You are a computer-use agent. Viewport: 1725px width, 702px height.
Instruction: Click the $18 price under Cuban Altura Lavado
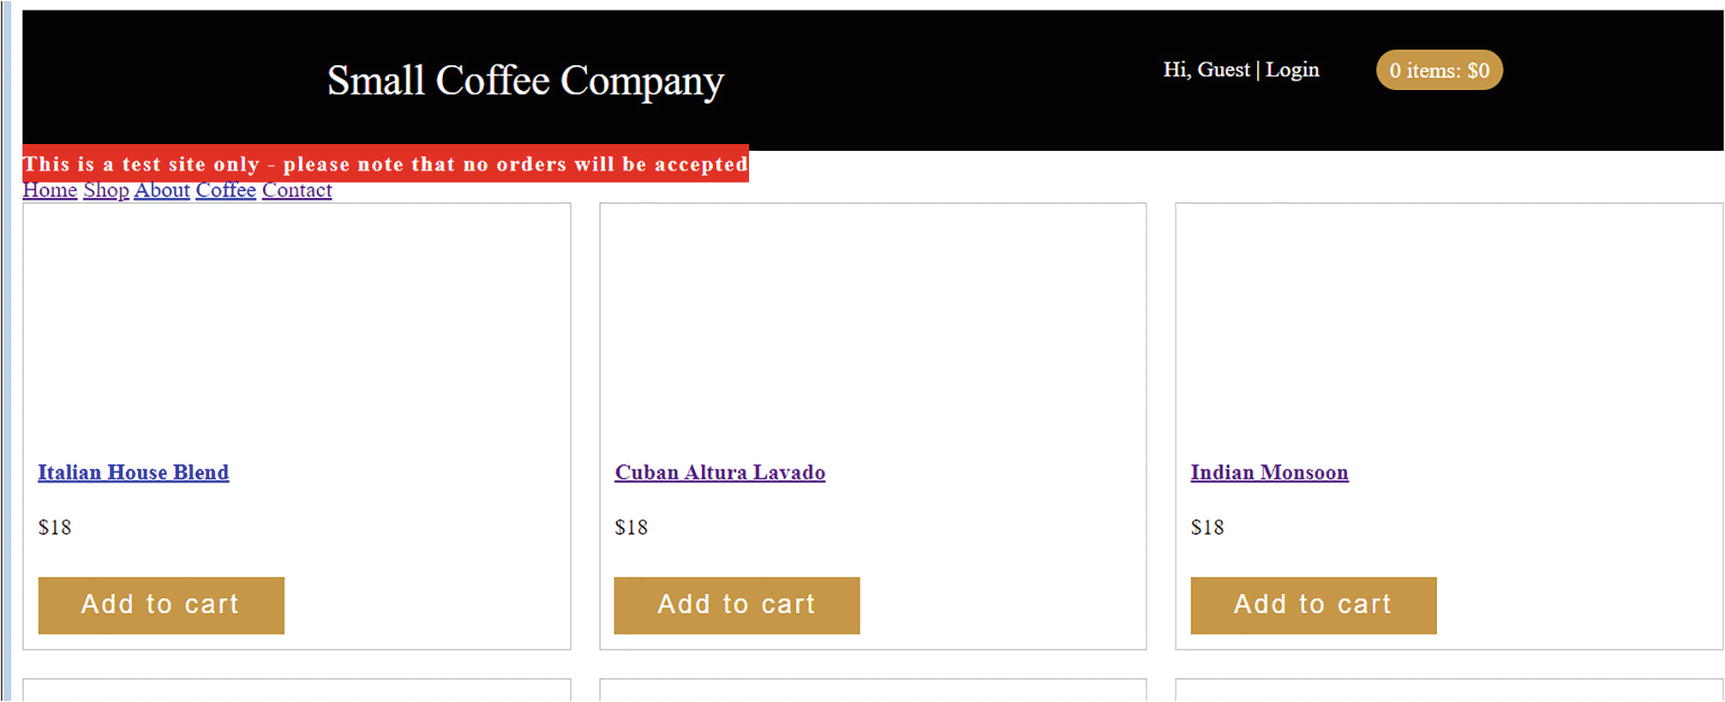[x=631, y=527]
